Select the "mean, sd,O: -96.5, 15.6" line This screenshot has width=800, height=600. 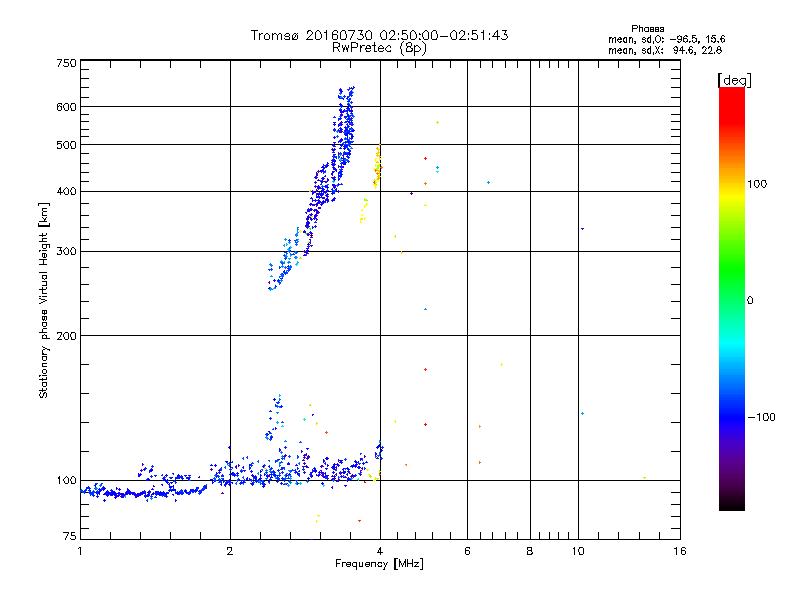[666, 39]
